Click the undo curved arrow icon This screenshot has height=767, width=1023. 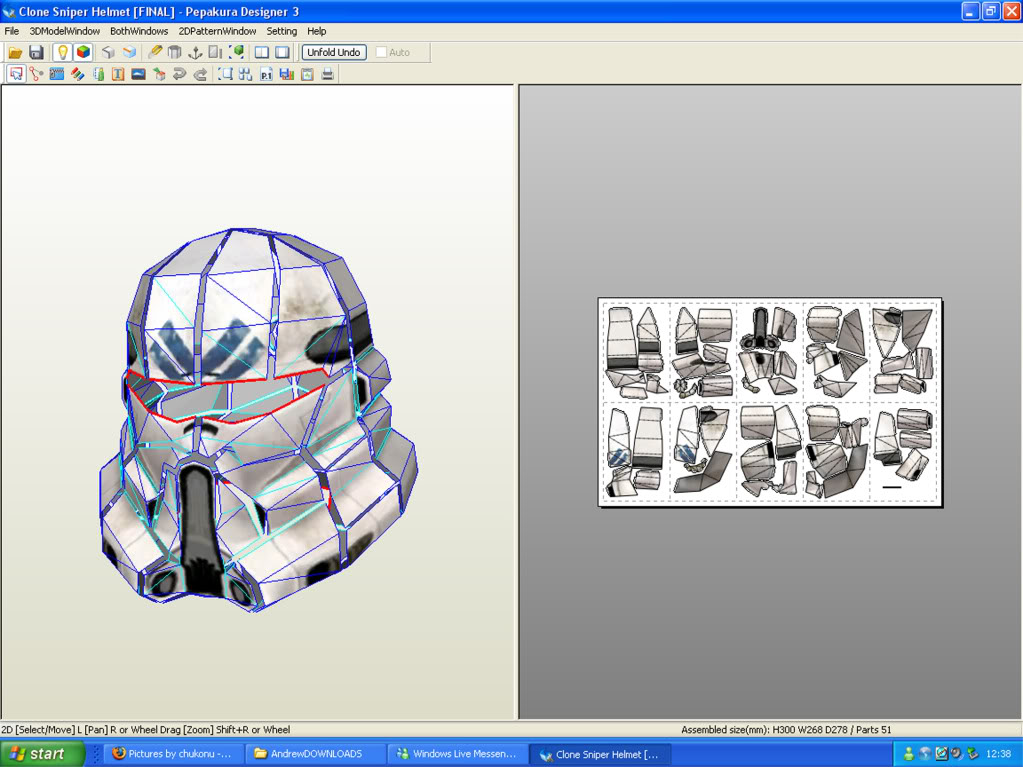coord(179,74)
